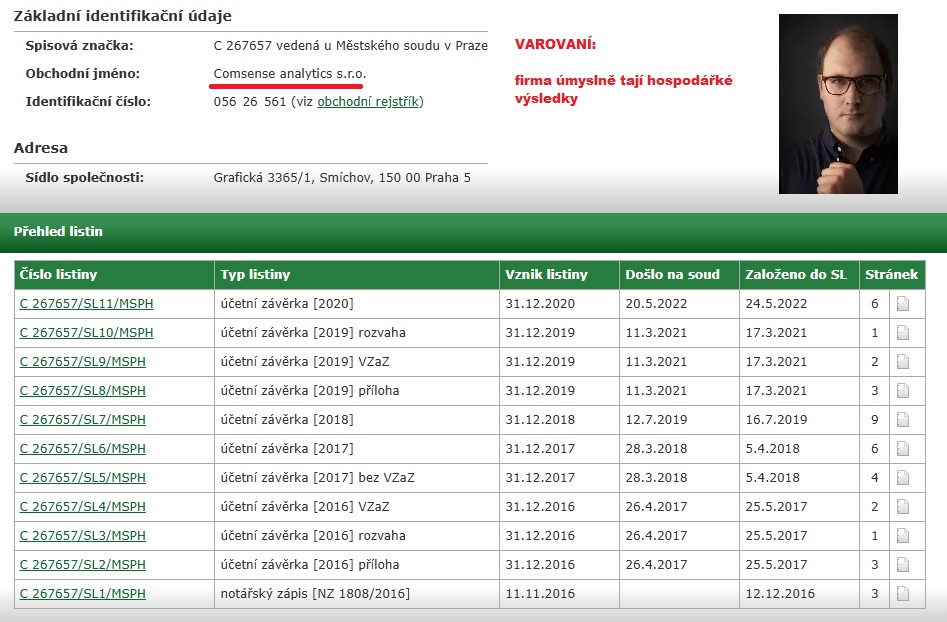This screenshot has width=947, height=622.
Task: Click the Došlo na soud column header
Action: (672, 275)
